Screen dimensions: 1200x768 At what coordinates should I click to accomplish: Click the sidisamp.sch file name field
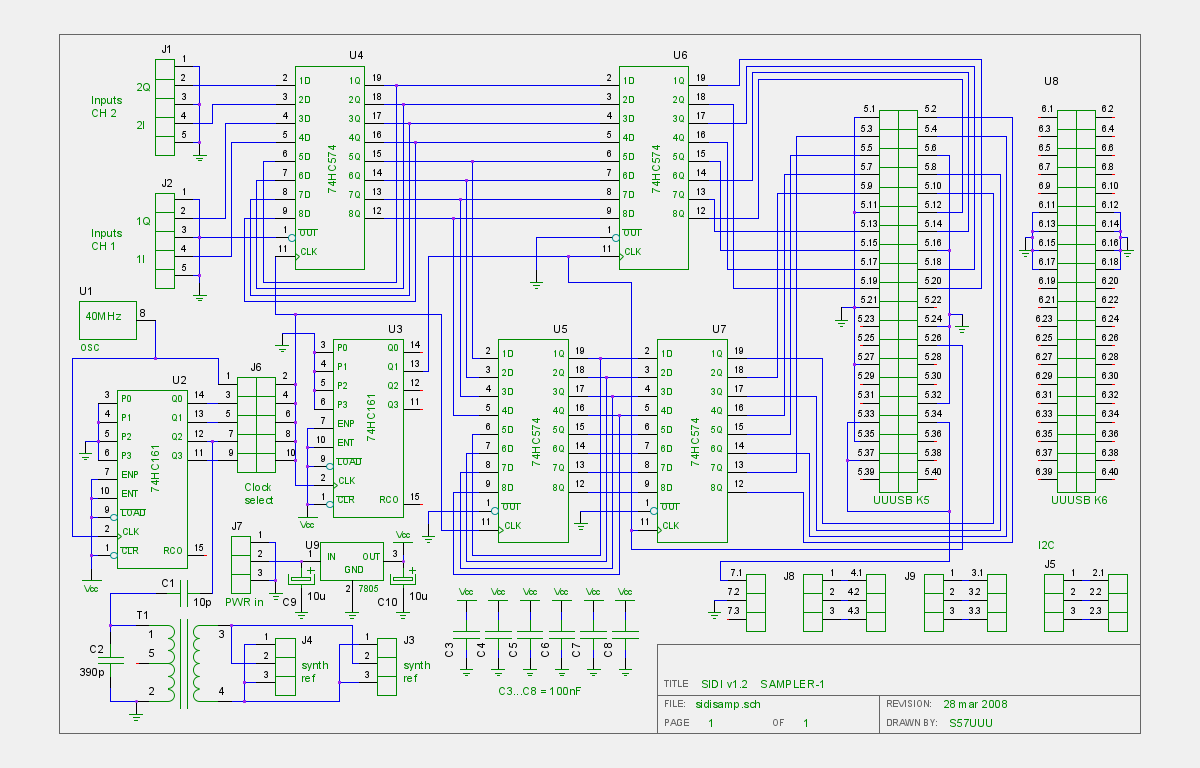click(x=732, y=703)
